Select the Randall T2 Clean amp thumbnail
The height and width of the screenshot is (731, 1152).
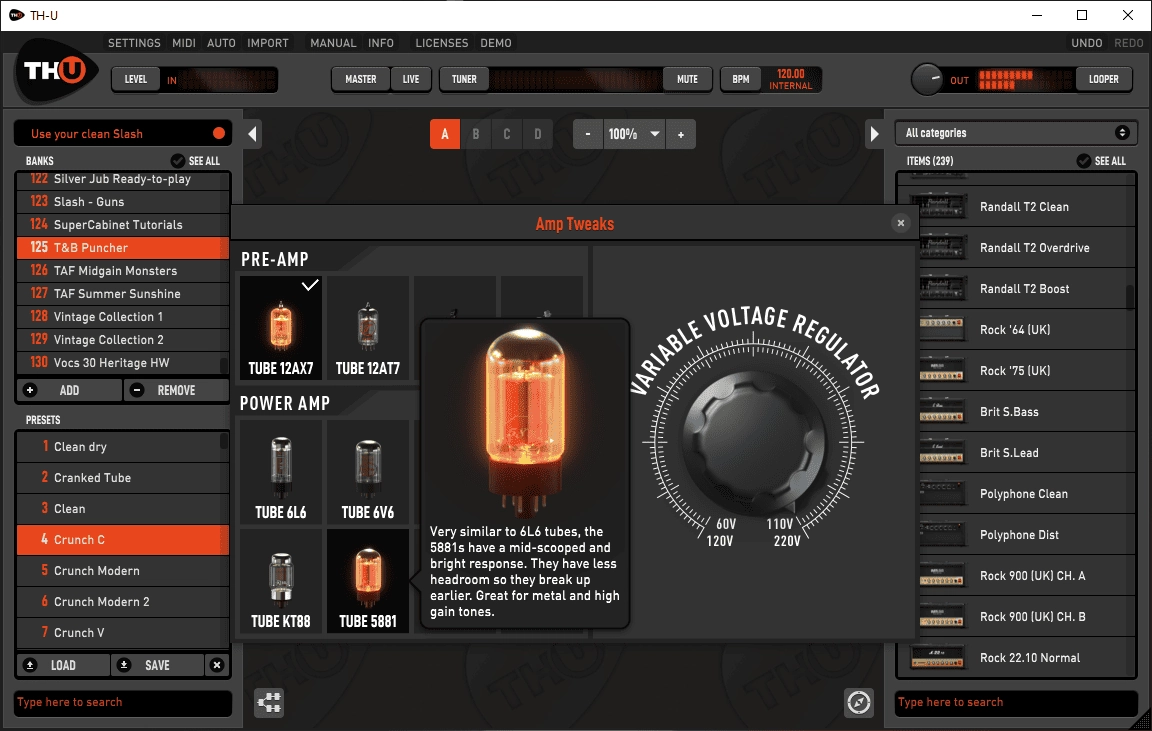click(x=938, y=206)
